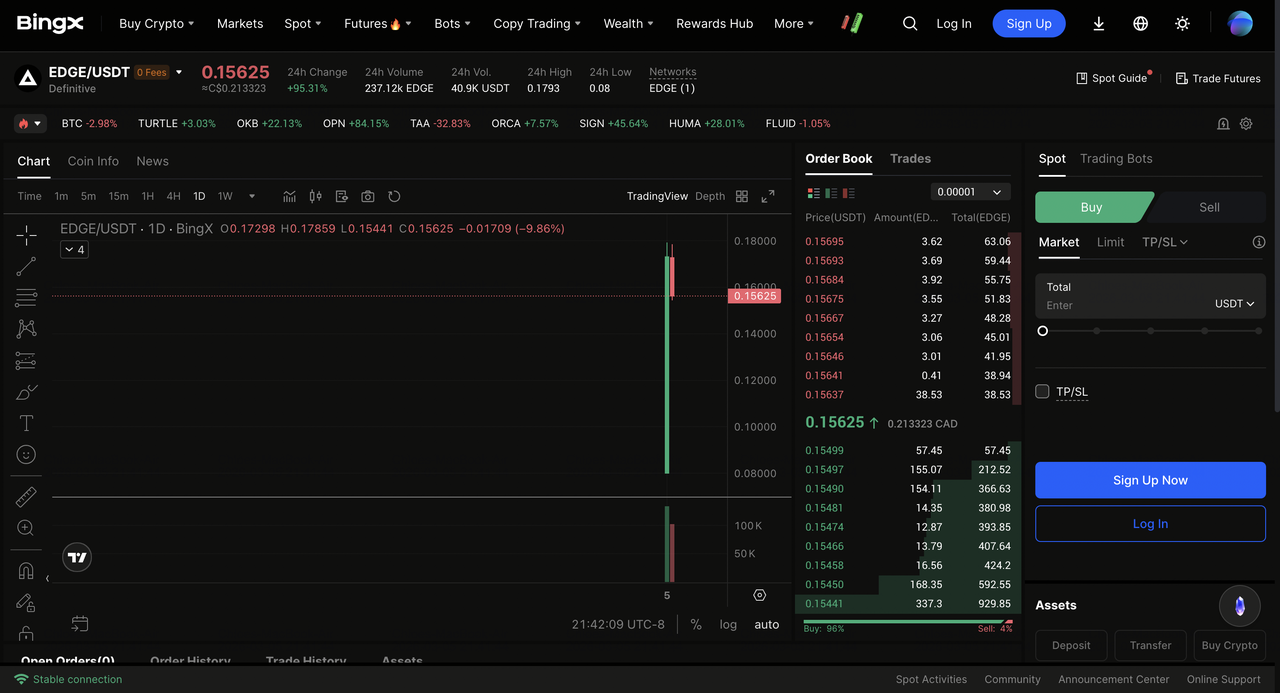
Task: Choose the brush drawing tool
Action: (26, 392)
